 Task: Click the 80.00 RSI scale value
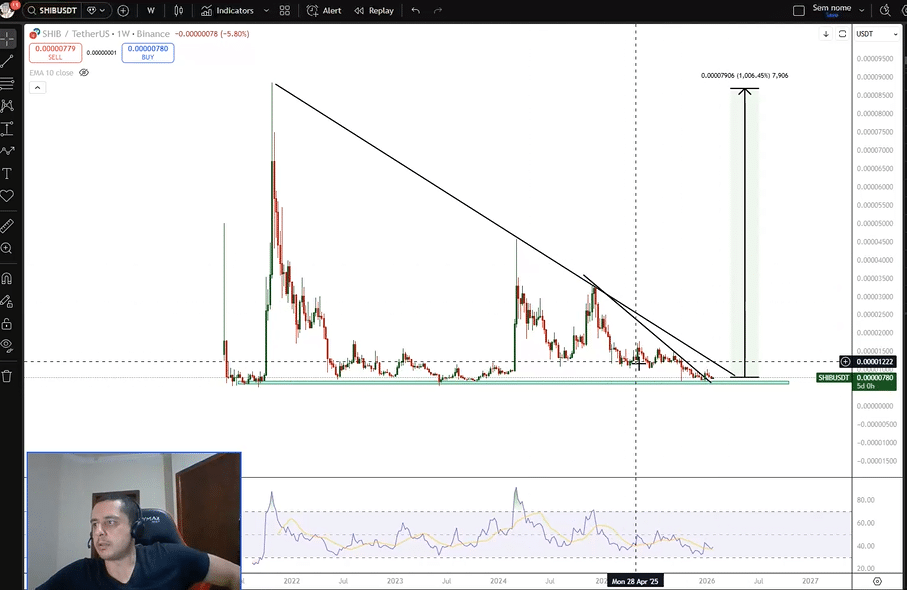pyautogui.click(x=866, y=500)
